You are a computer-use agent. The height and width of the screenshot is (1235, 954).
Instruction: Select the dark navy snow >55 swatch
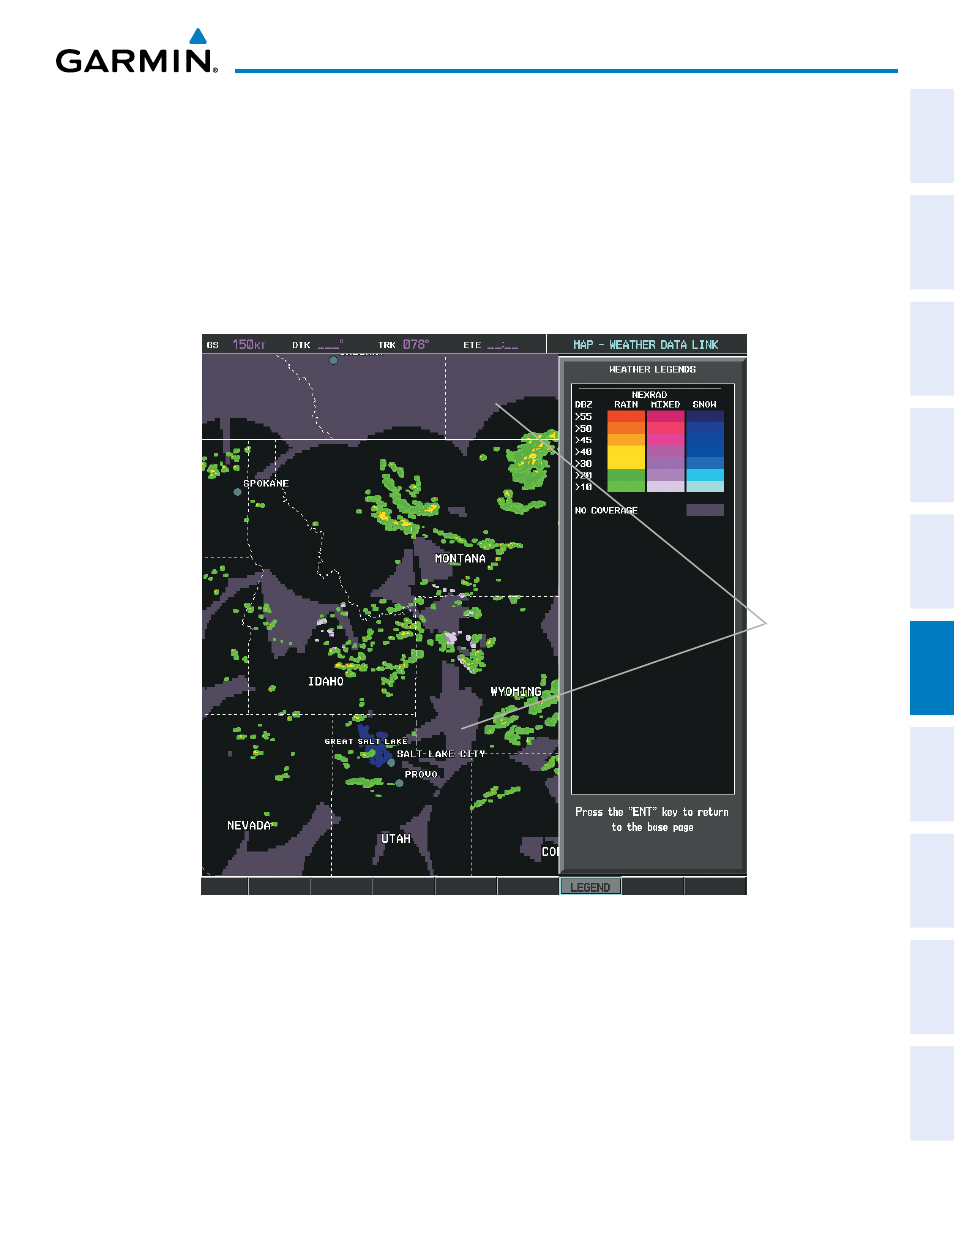pos(705,416)
